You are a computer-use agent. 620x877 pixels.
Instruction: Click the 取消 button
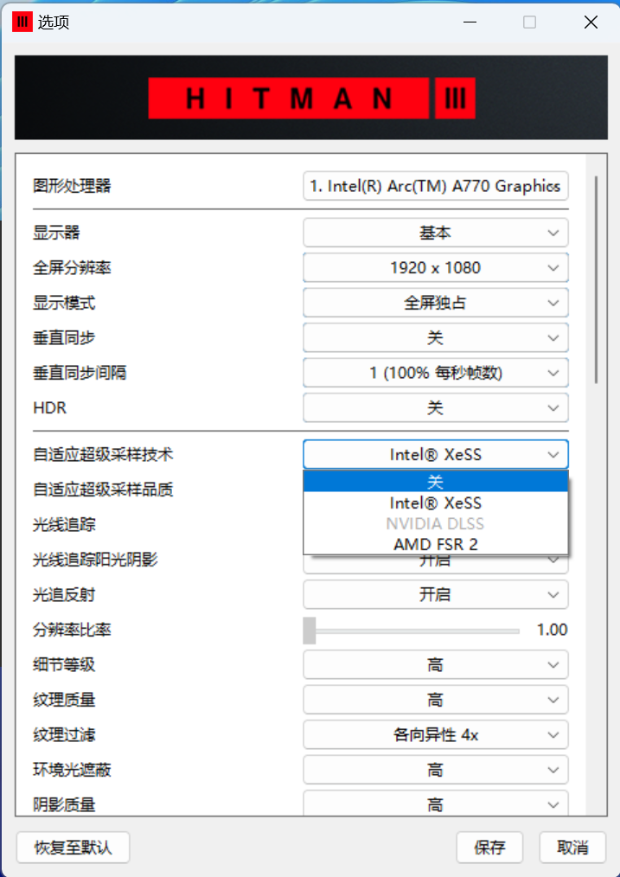(x=572, y=847)
